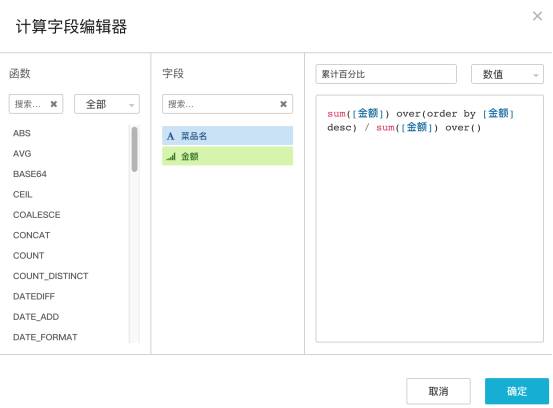Click the bar chart icon beside 金额
The image size is (553, 408).
tap(171, 156)
